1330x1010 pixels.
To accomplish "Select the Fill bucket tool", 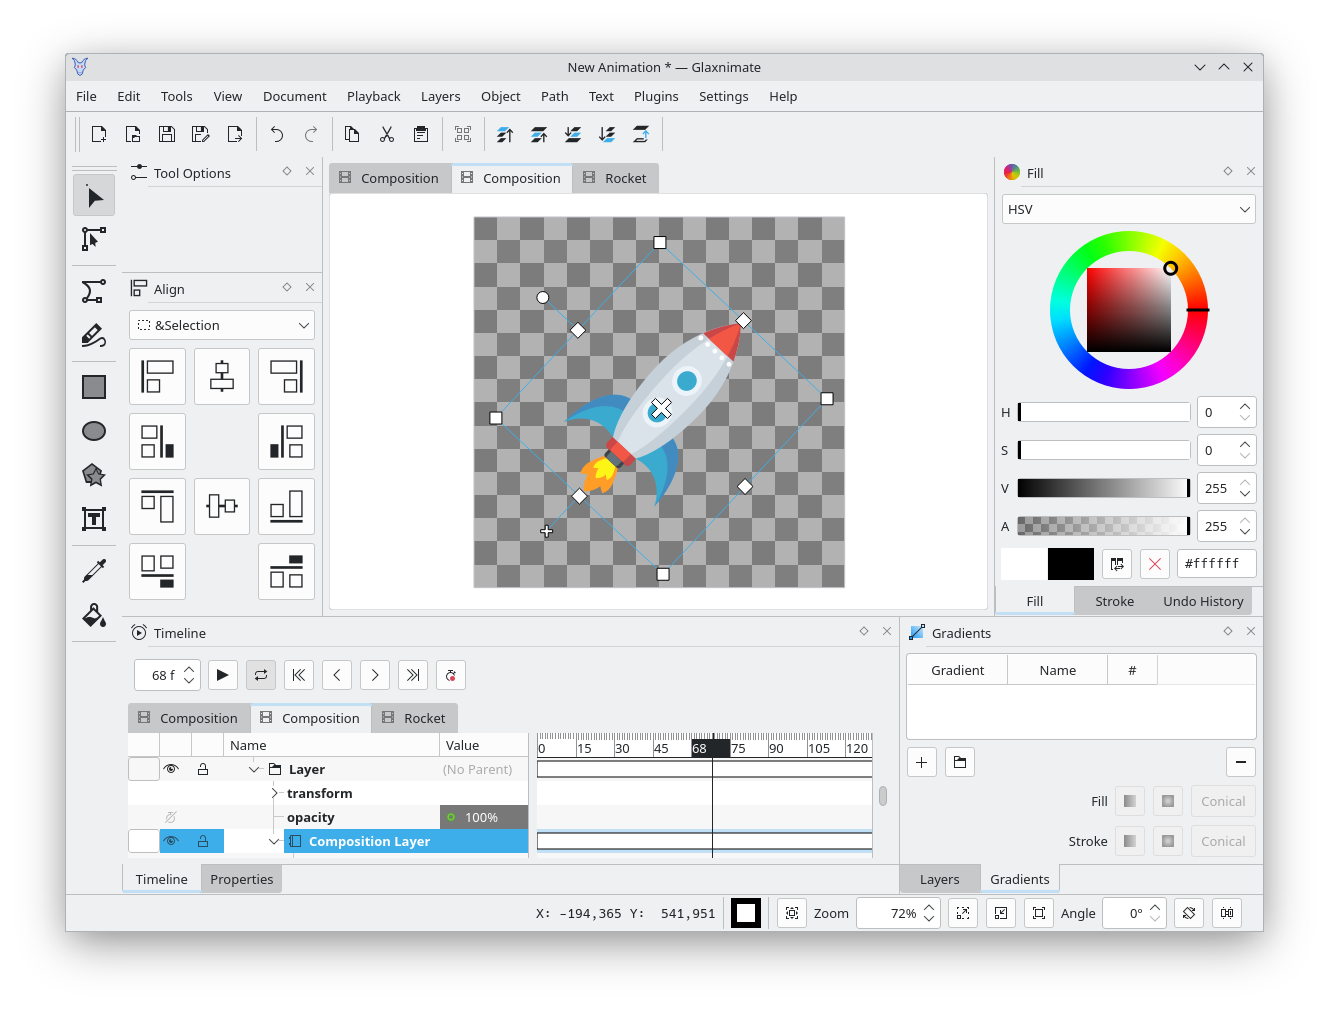I will click(x=94, y=615).
